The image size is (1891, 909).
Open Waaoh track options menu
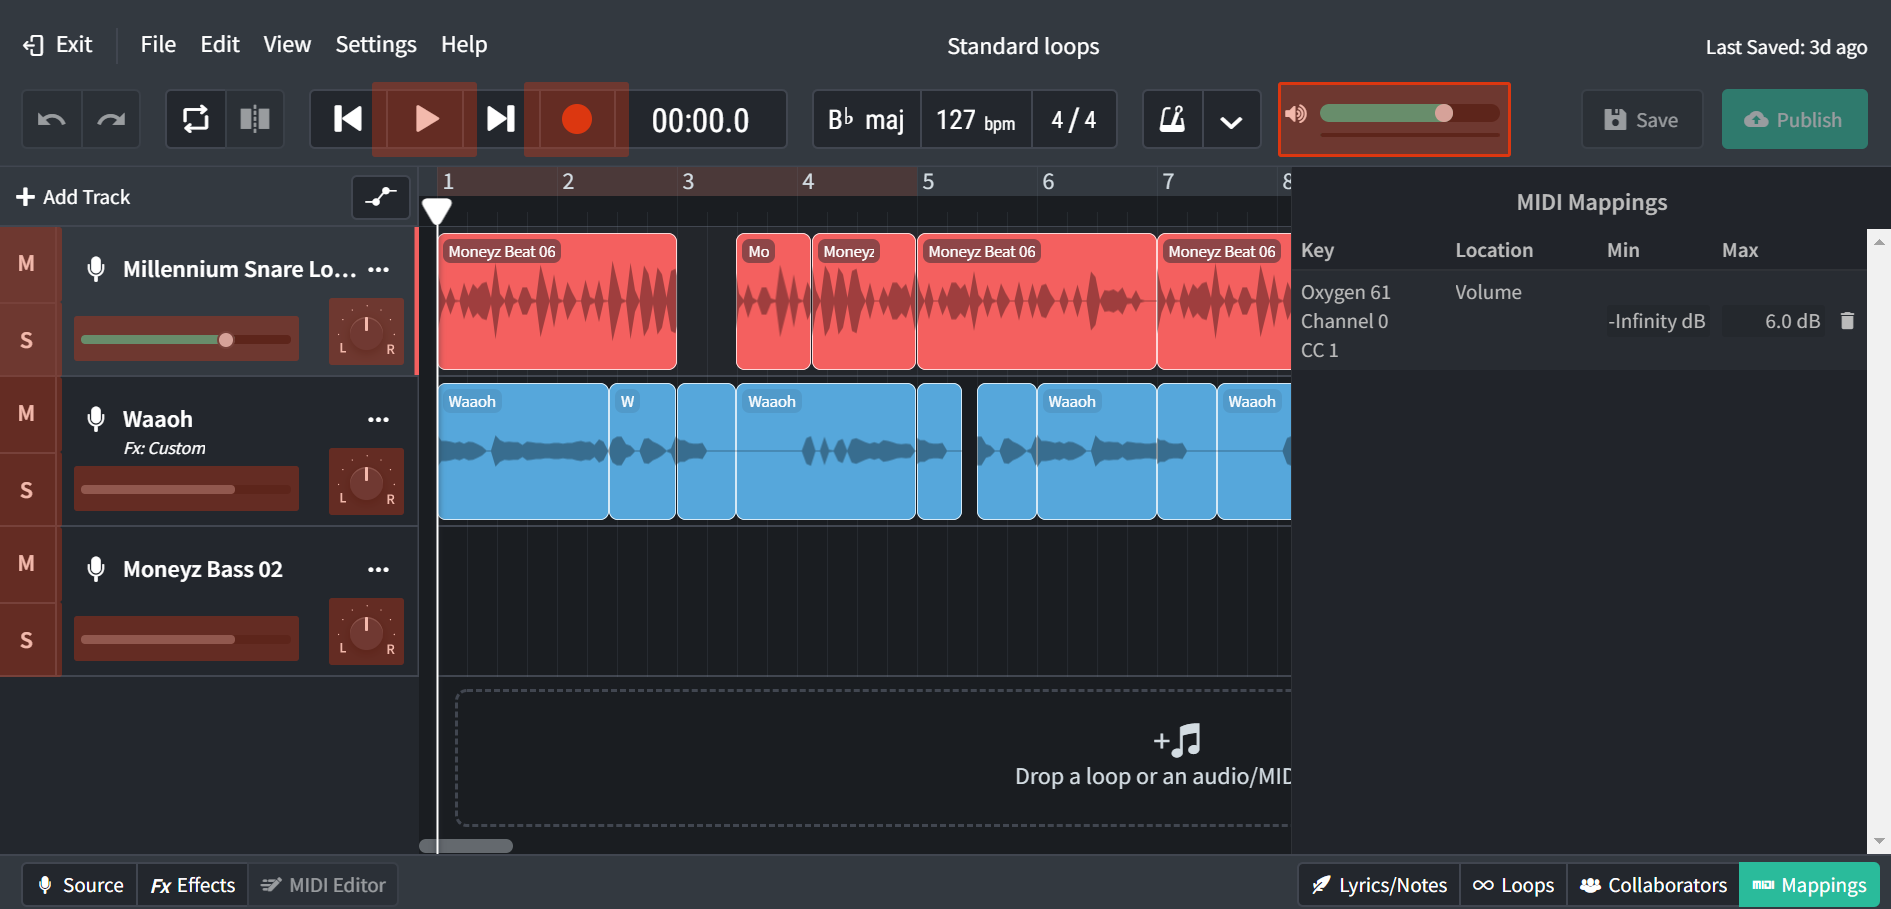point(378,419)
